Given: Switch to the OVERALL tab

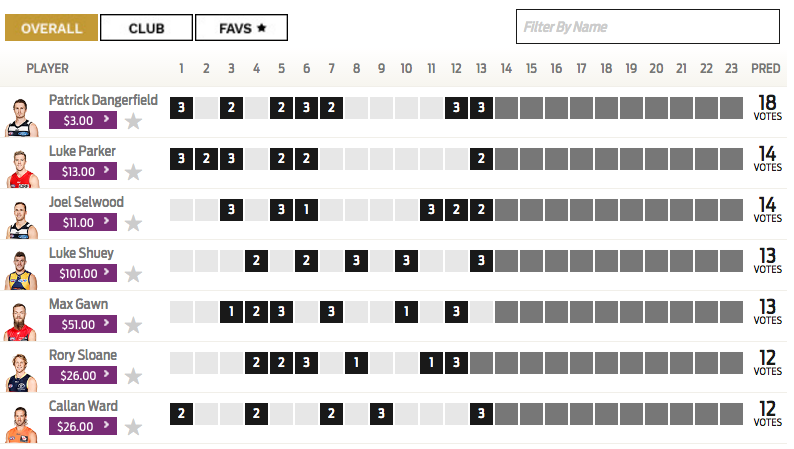Looking at the screenshot, I should [51, 28].
